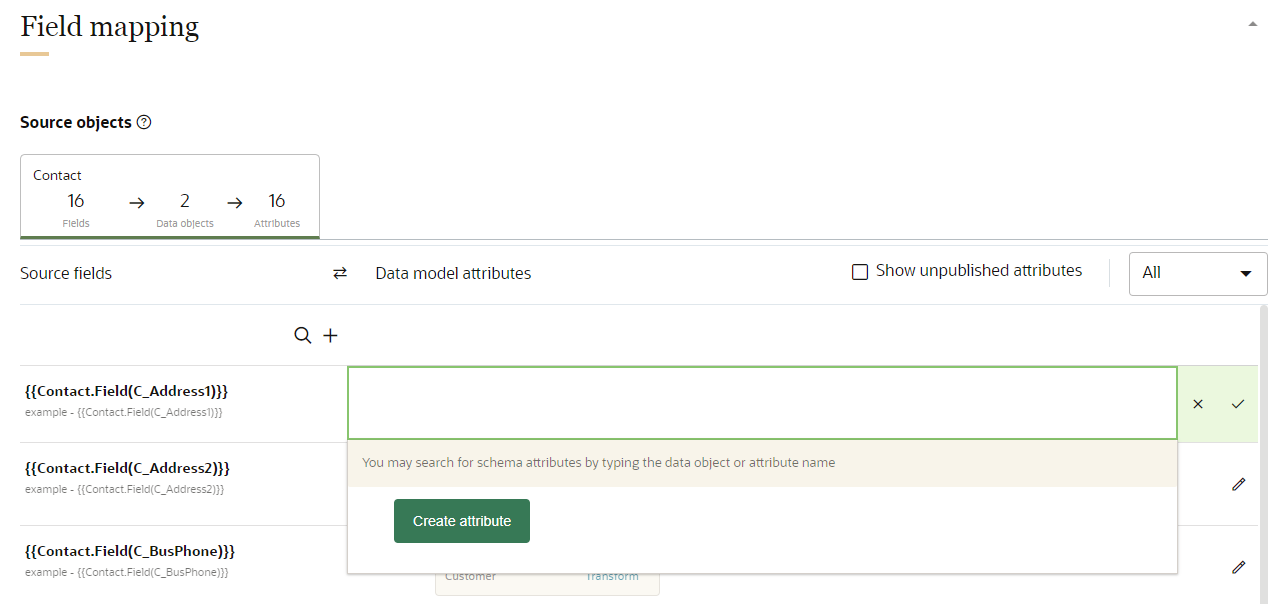Click the Data model attributes header
The height and width of the screenshot is (604, 1283).
[x=453, y=273]
